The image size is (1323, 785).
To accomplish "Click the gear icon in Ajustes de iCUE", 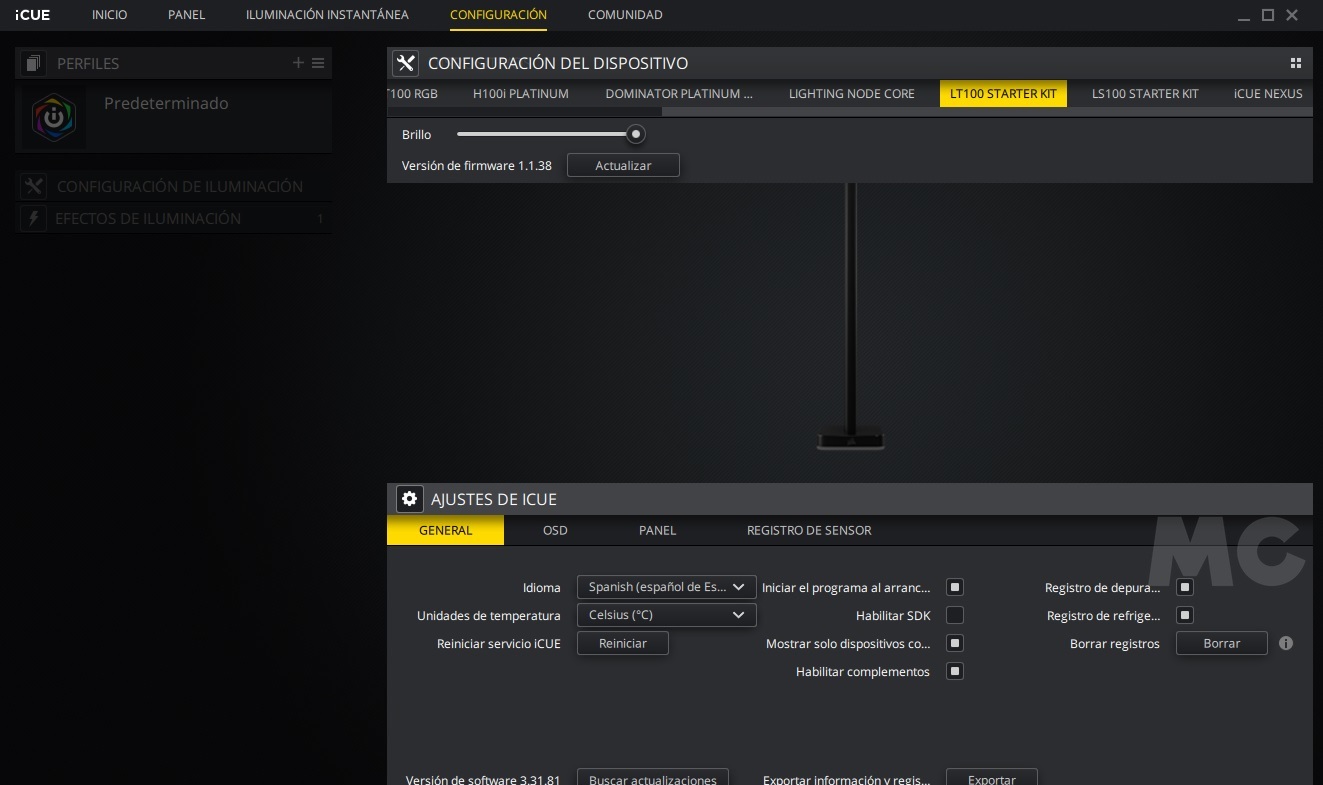I will (408, 499).
